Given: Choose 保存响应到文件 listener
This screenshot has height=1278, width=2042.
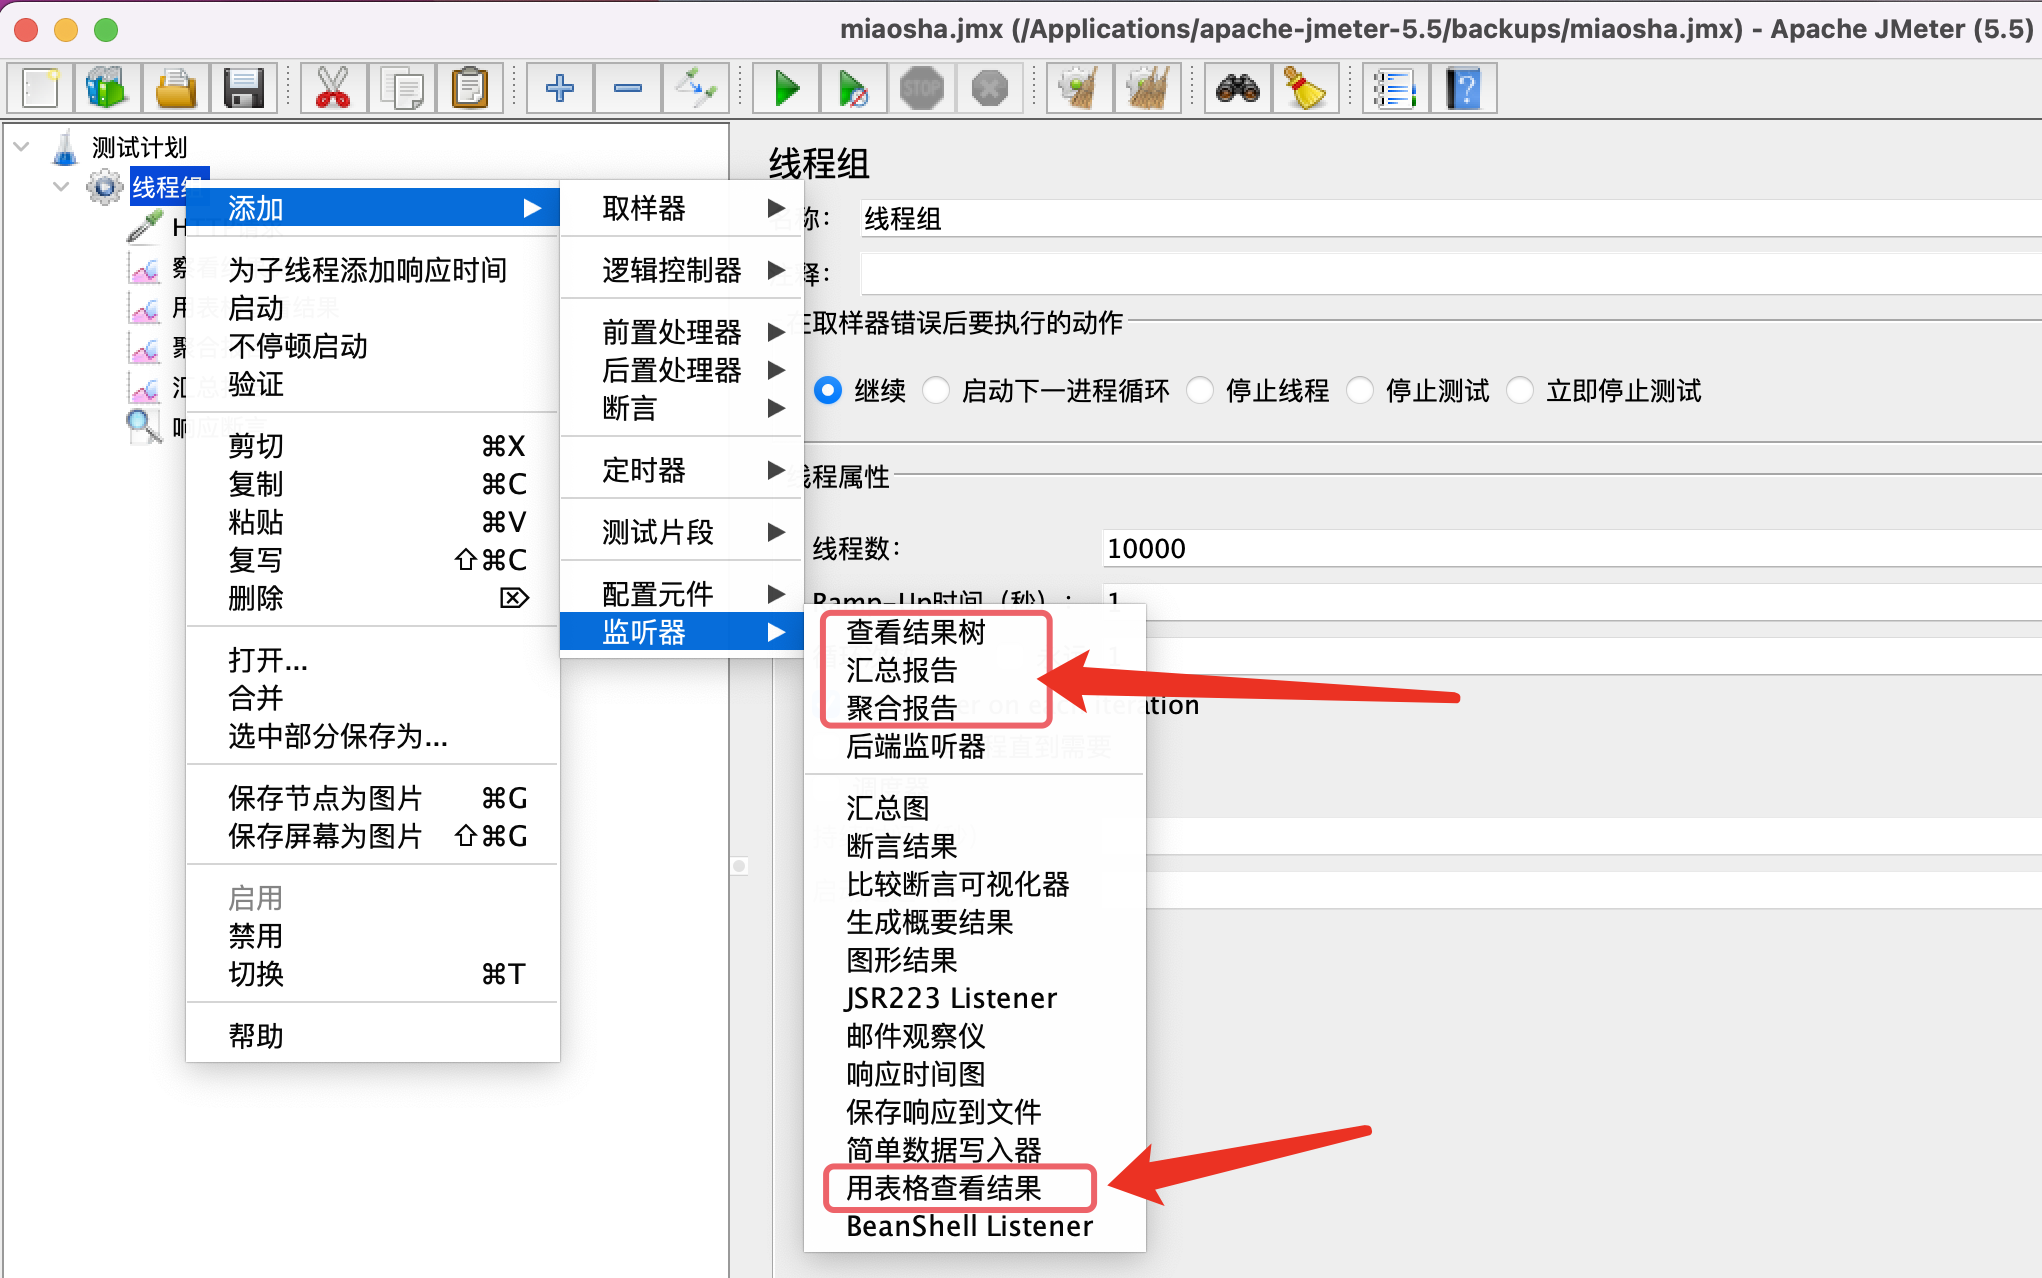Looking at the screenshot, I should 943,1112.
